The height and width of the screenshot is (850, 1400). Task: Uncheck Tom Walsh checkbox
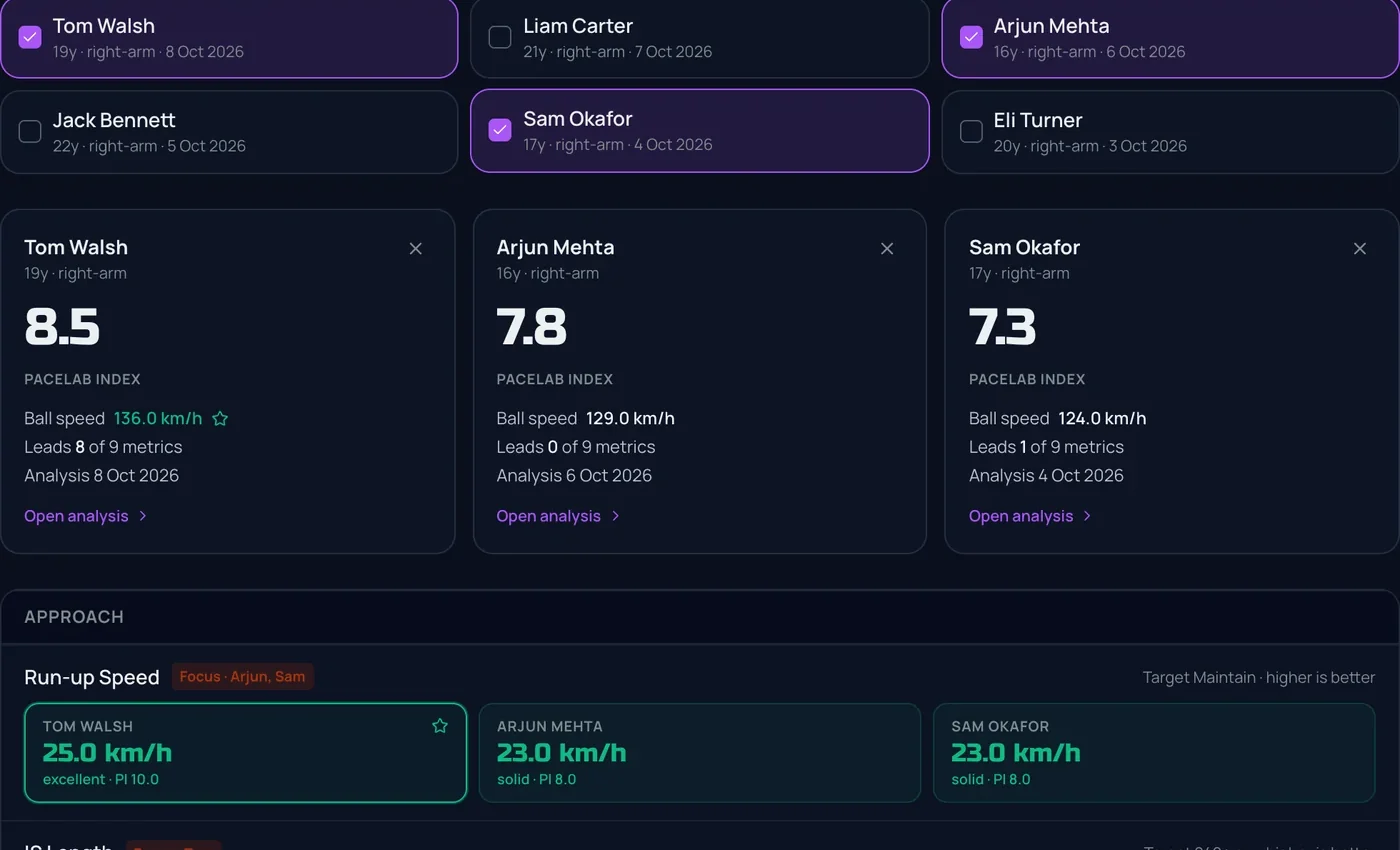tap(30, 37)
